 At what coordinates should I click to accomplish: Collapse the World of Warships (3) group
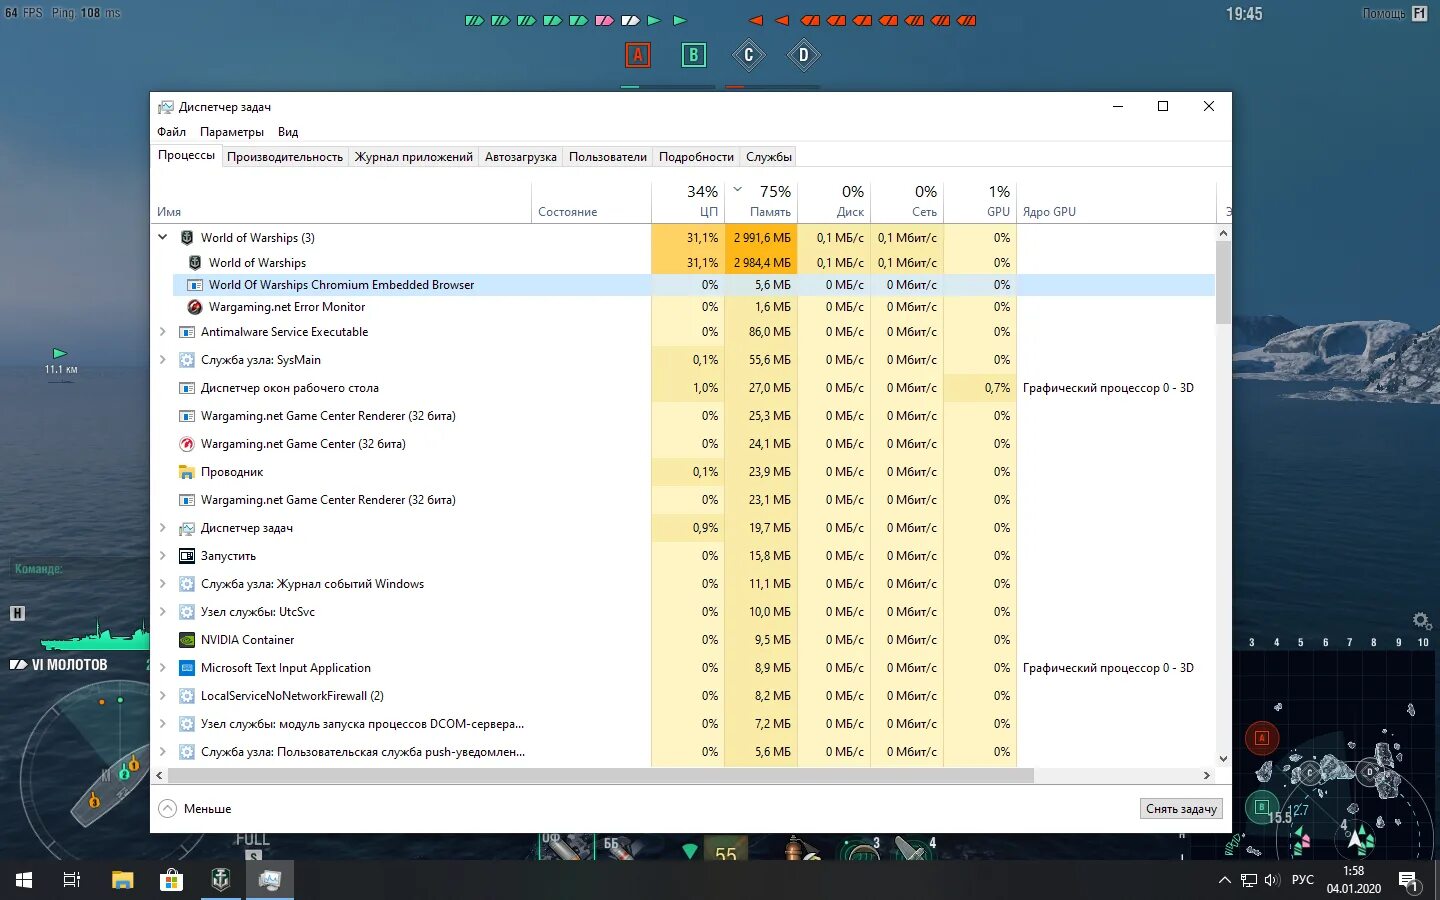coord(163,238)
